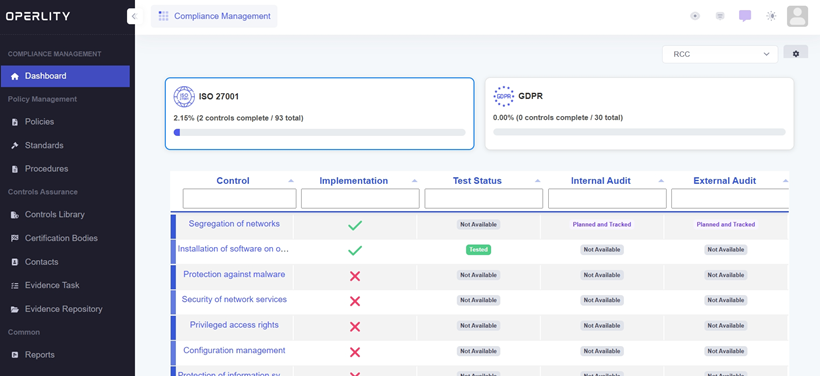This screenshot has height=376, width=820.
Task: Click the Controls Library folder icon
Action: (15, 215)
